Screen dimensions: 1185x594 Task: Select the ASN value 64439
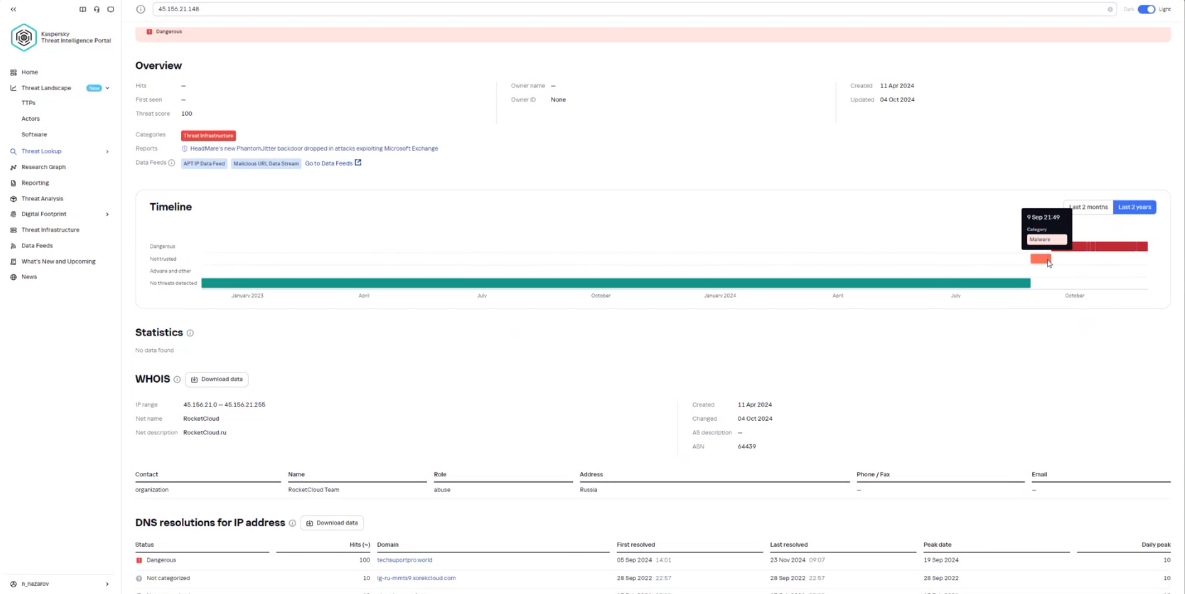click(747, 447)
